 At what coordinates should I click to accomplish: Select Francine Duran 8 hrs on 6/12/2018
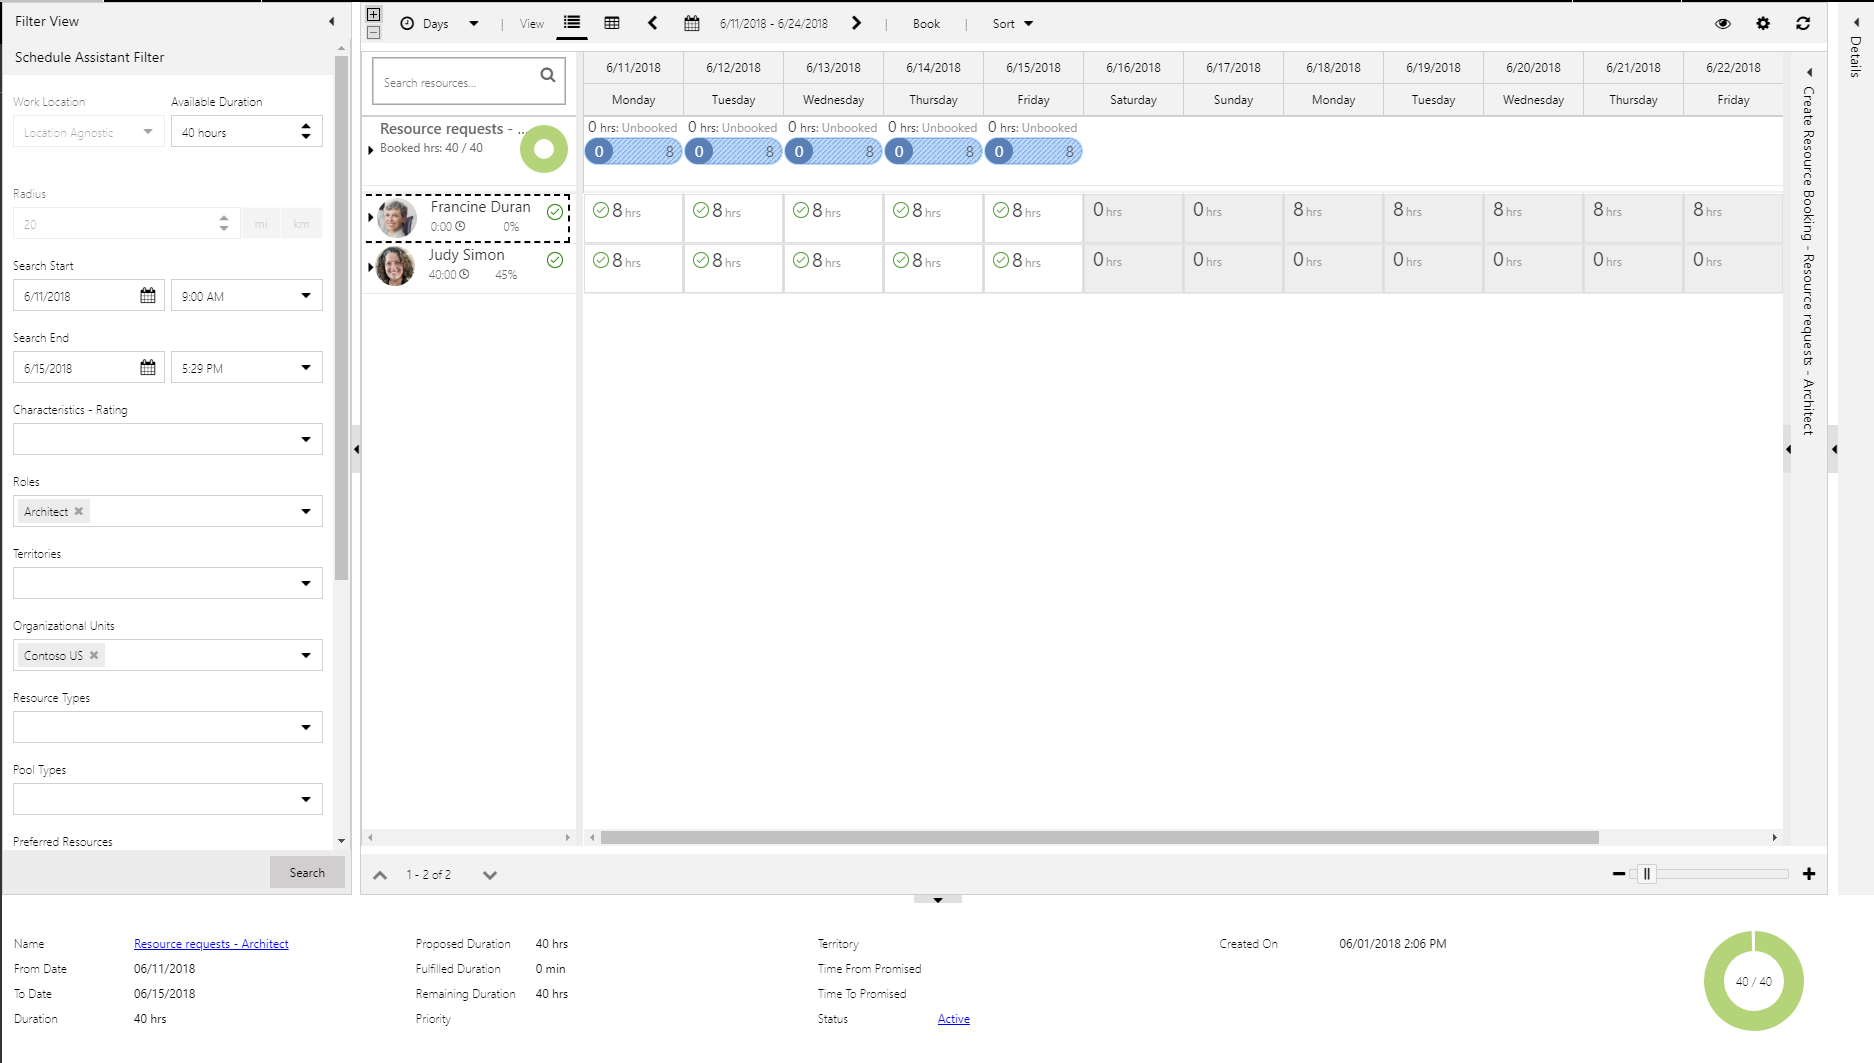pos(733,217)
